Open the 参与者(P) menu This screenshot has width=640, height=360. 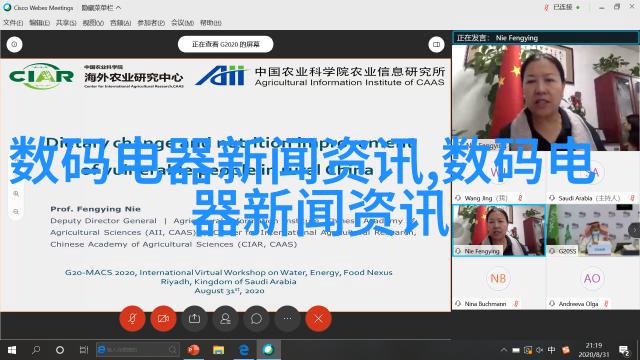151,23
